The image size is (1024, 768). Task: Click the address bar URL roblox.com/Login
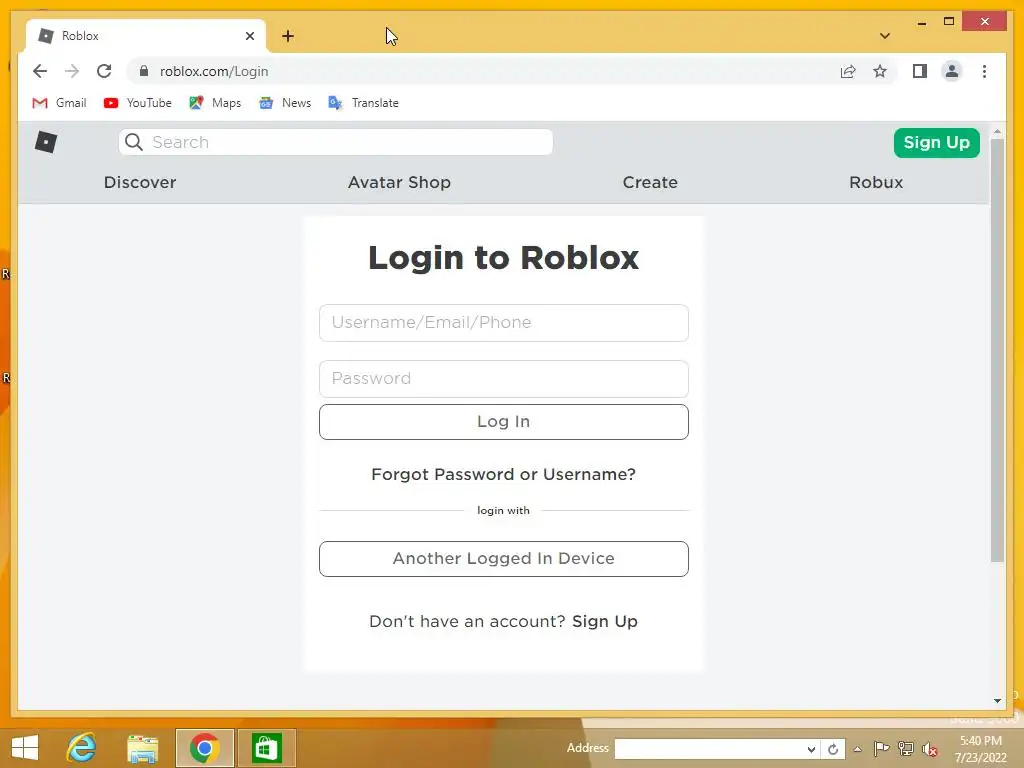click(x=214, y=71)
